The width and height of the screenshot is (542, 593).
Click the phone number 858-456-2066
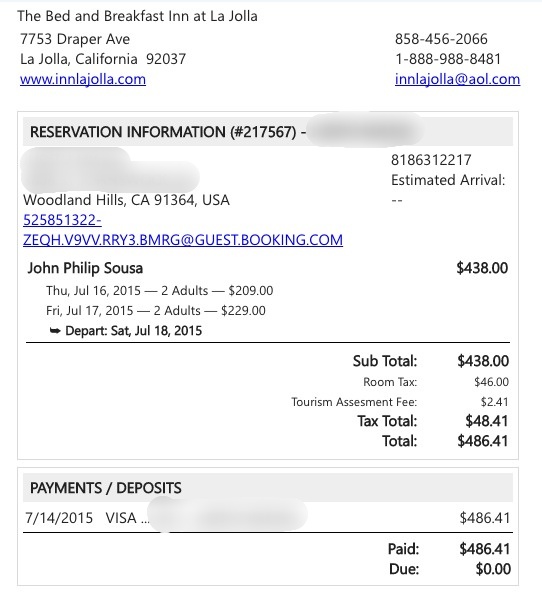pos(441,39)
